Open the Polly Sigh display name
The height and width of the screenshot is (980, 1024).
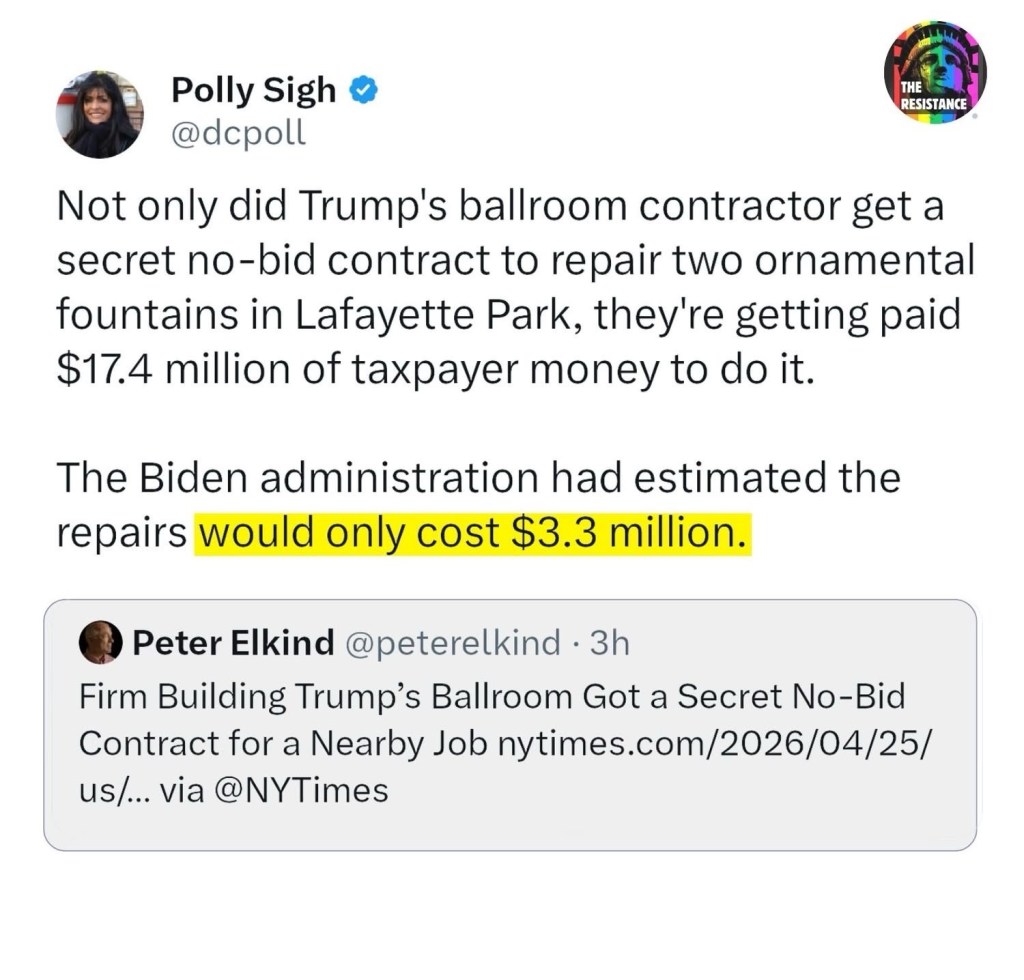[254, 91]
